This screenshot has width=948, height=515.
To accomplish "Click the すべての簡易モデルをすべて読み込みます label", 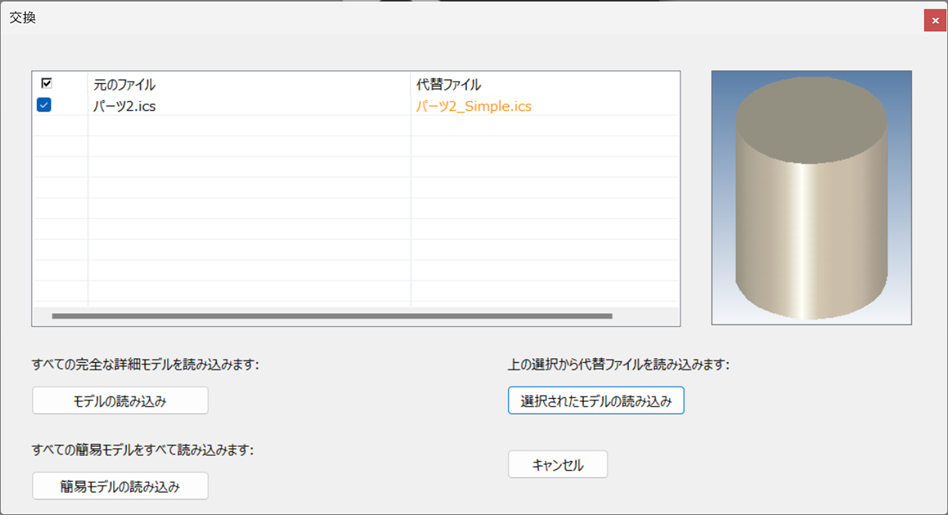I will (x=143, y=449).
